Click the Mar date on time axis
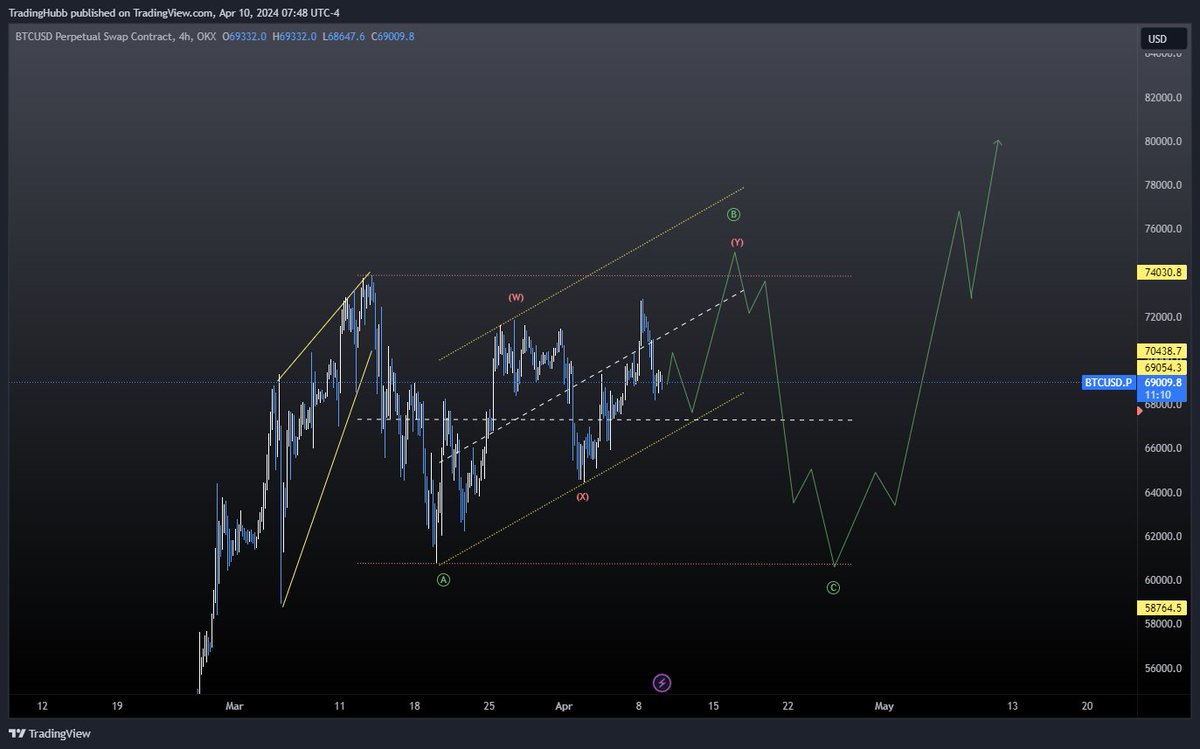 (x=234, y=706)
